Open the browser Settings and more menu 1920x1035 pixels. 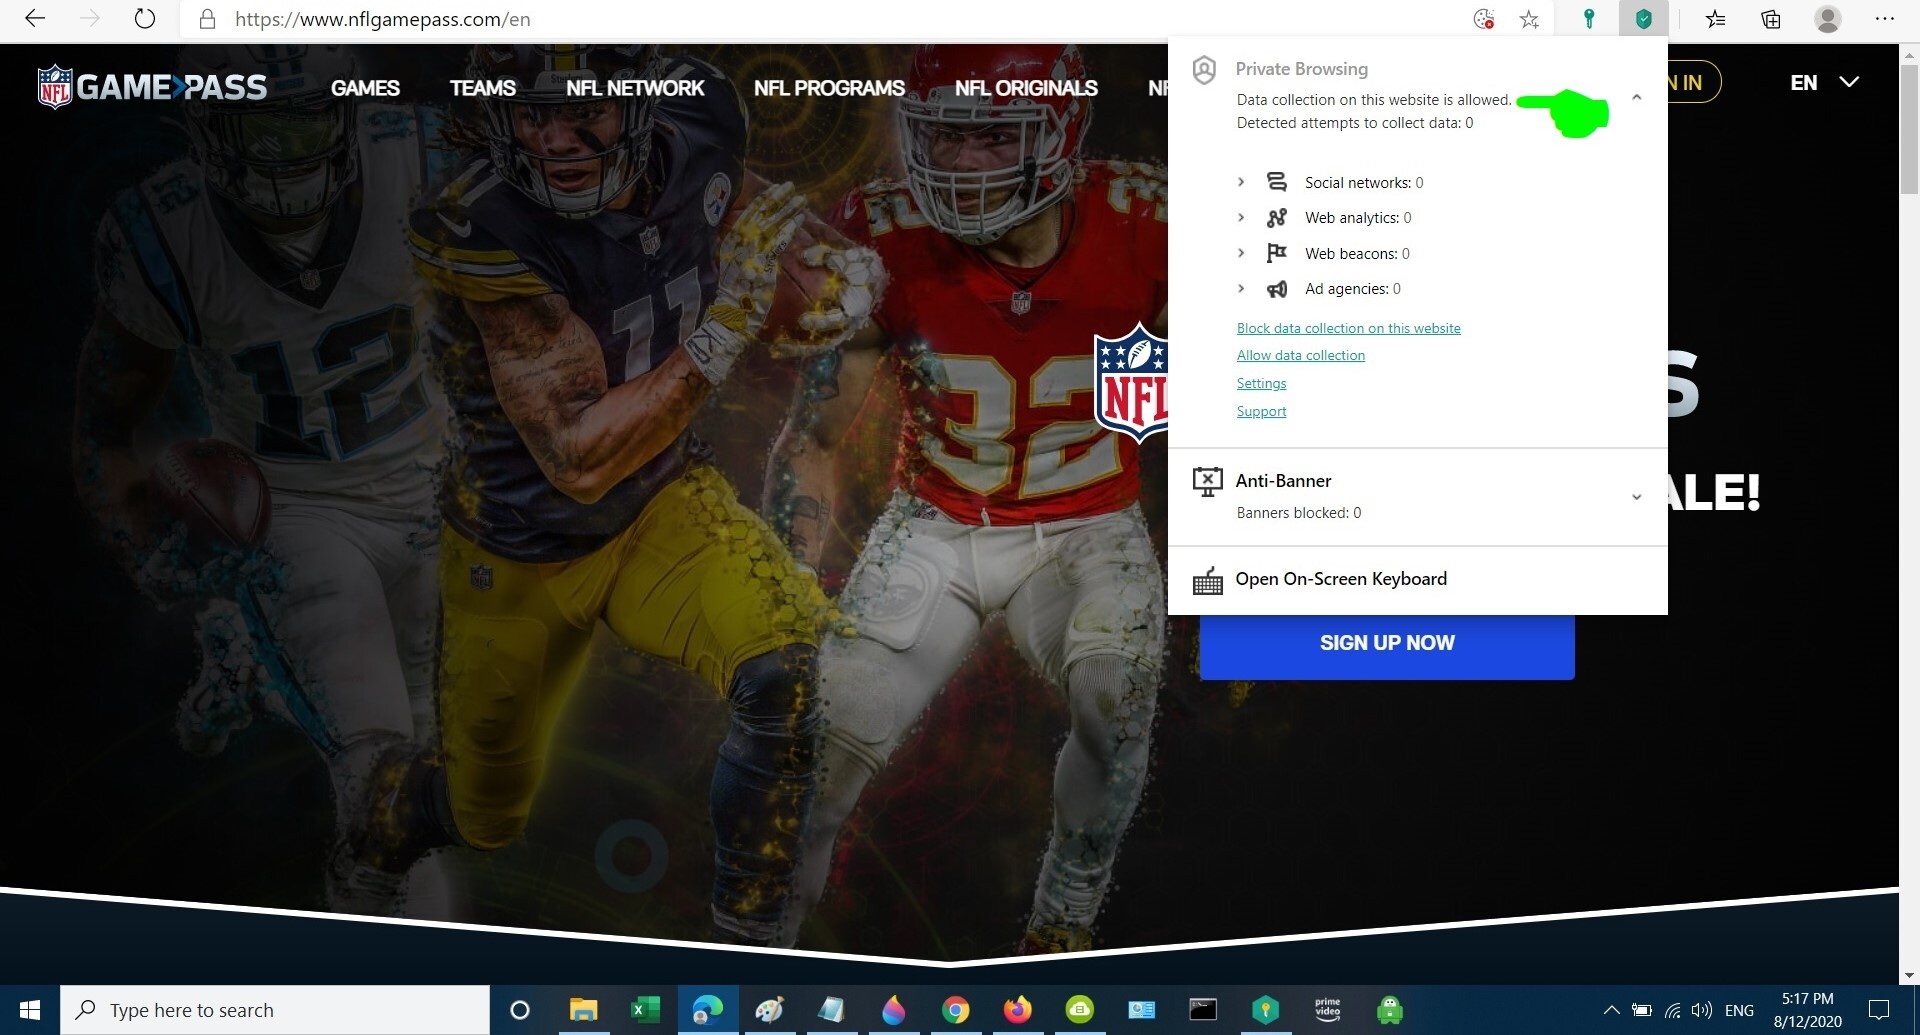tap(1885, 19)
